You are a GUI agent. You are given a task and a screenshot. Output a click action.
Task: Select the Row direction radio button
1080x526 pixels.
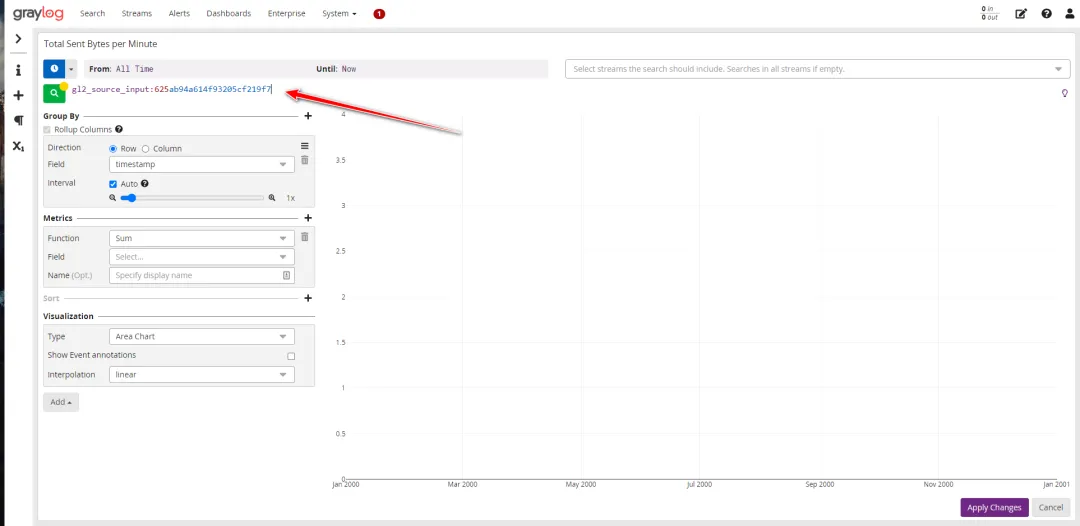113,149
